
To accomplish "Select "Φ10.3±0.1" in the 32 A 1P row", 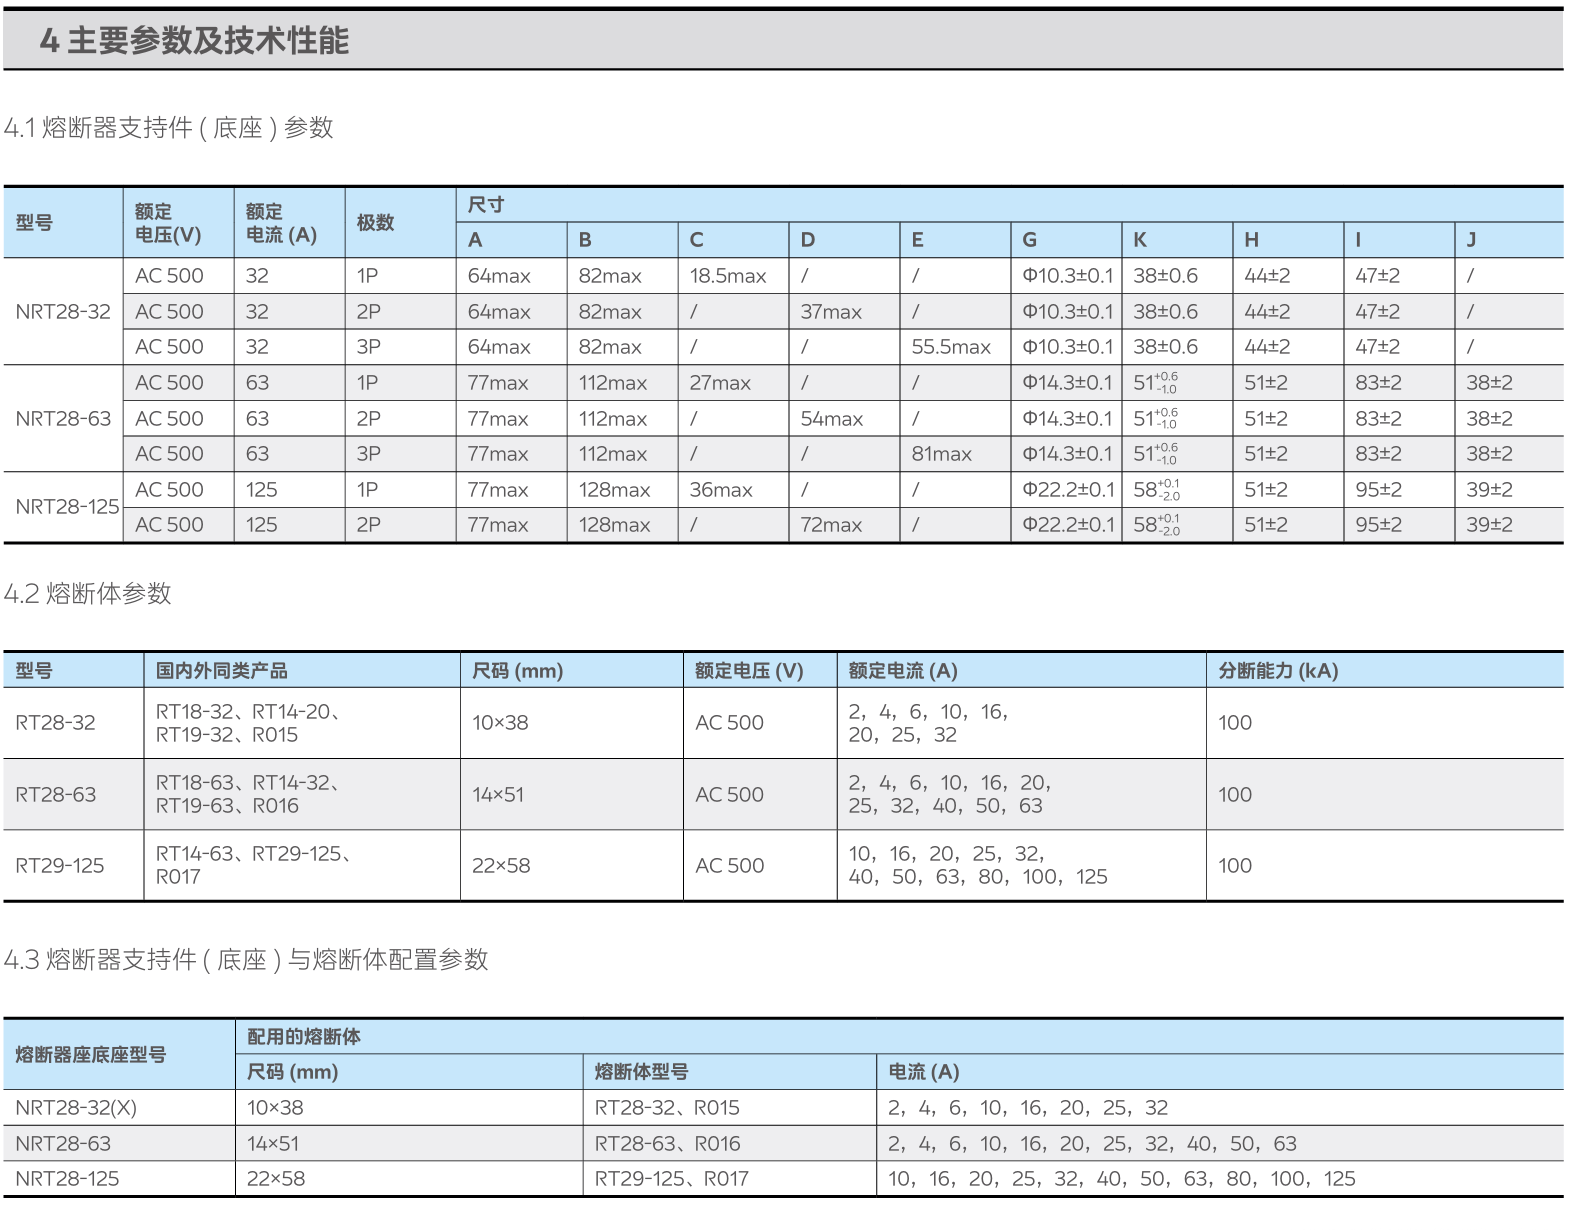I will (1067, 276).
